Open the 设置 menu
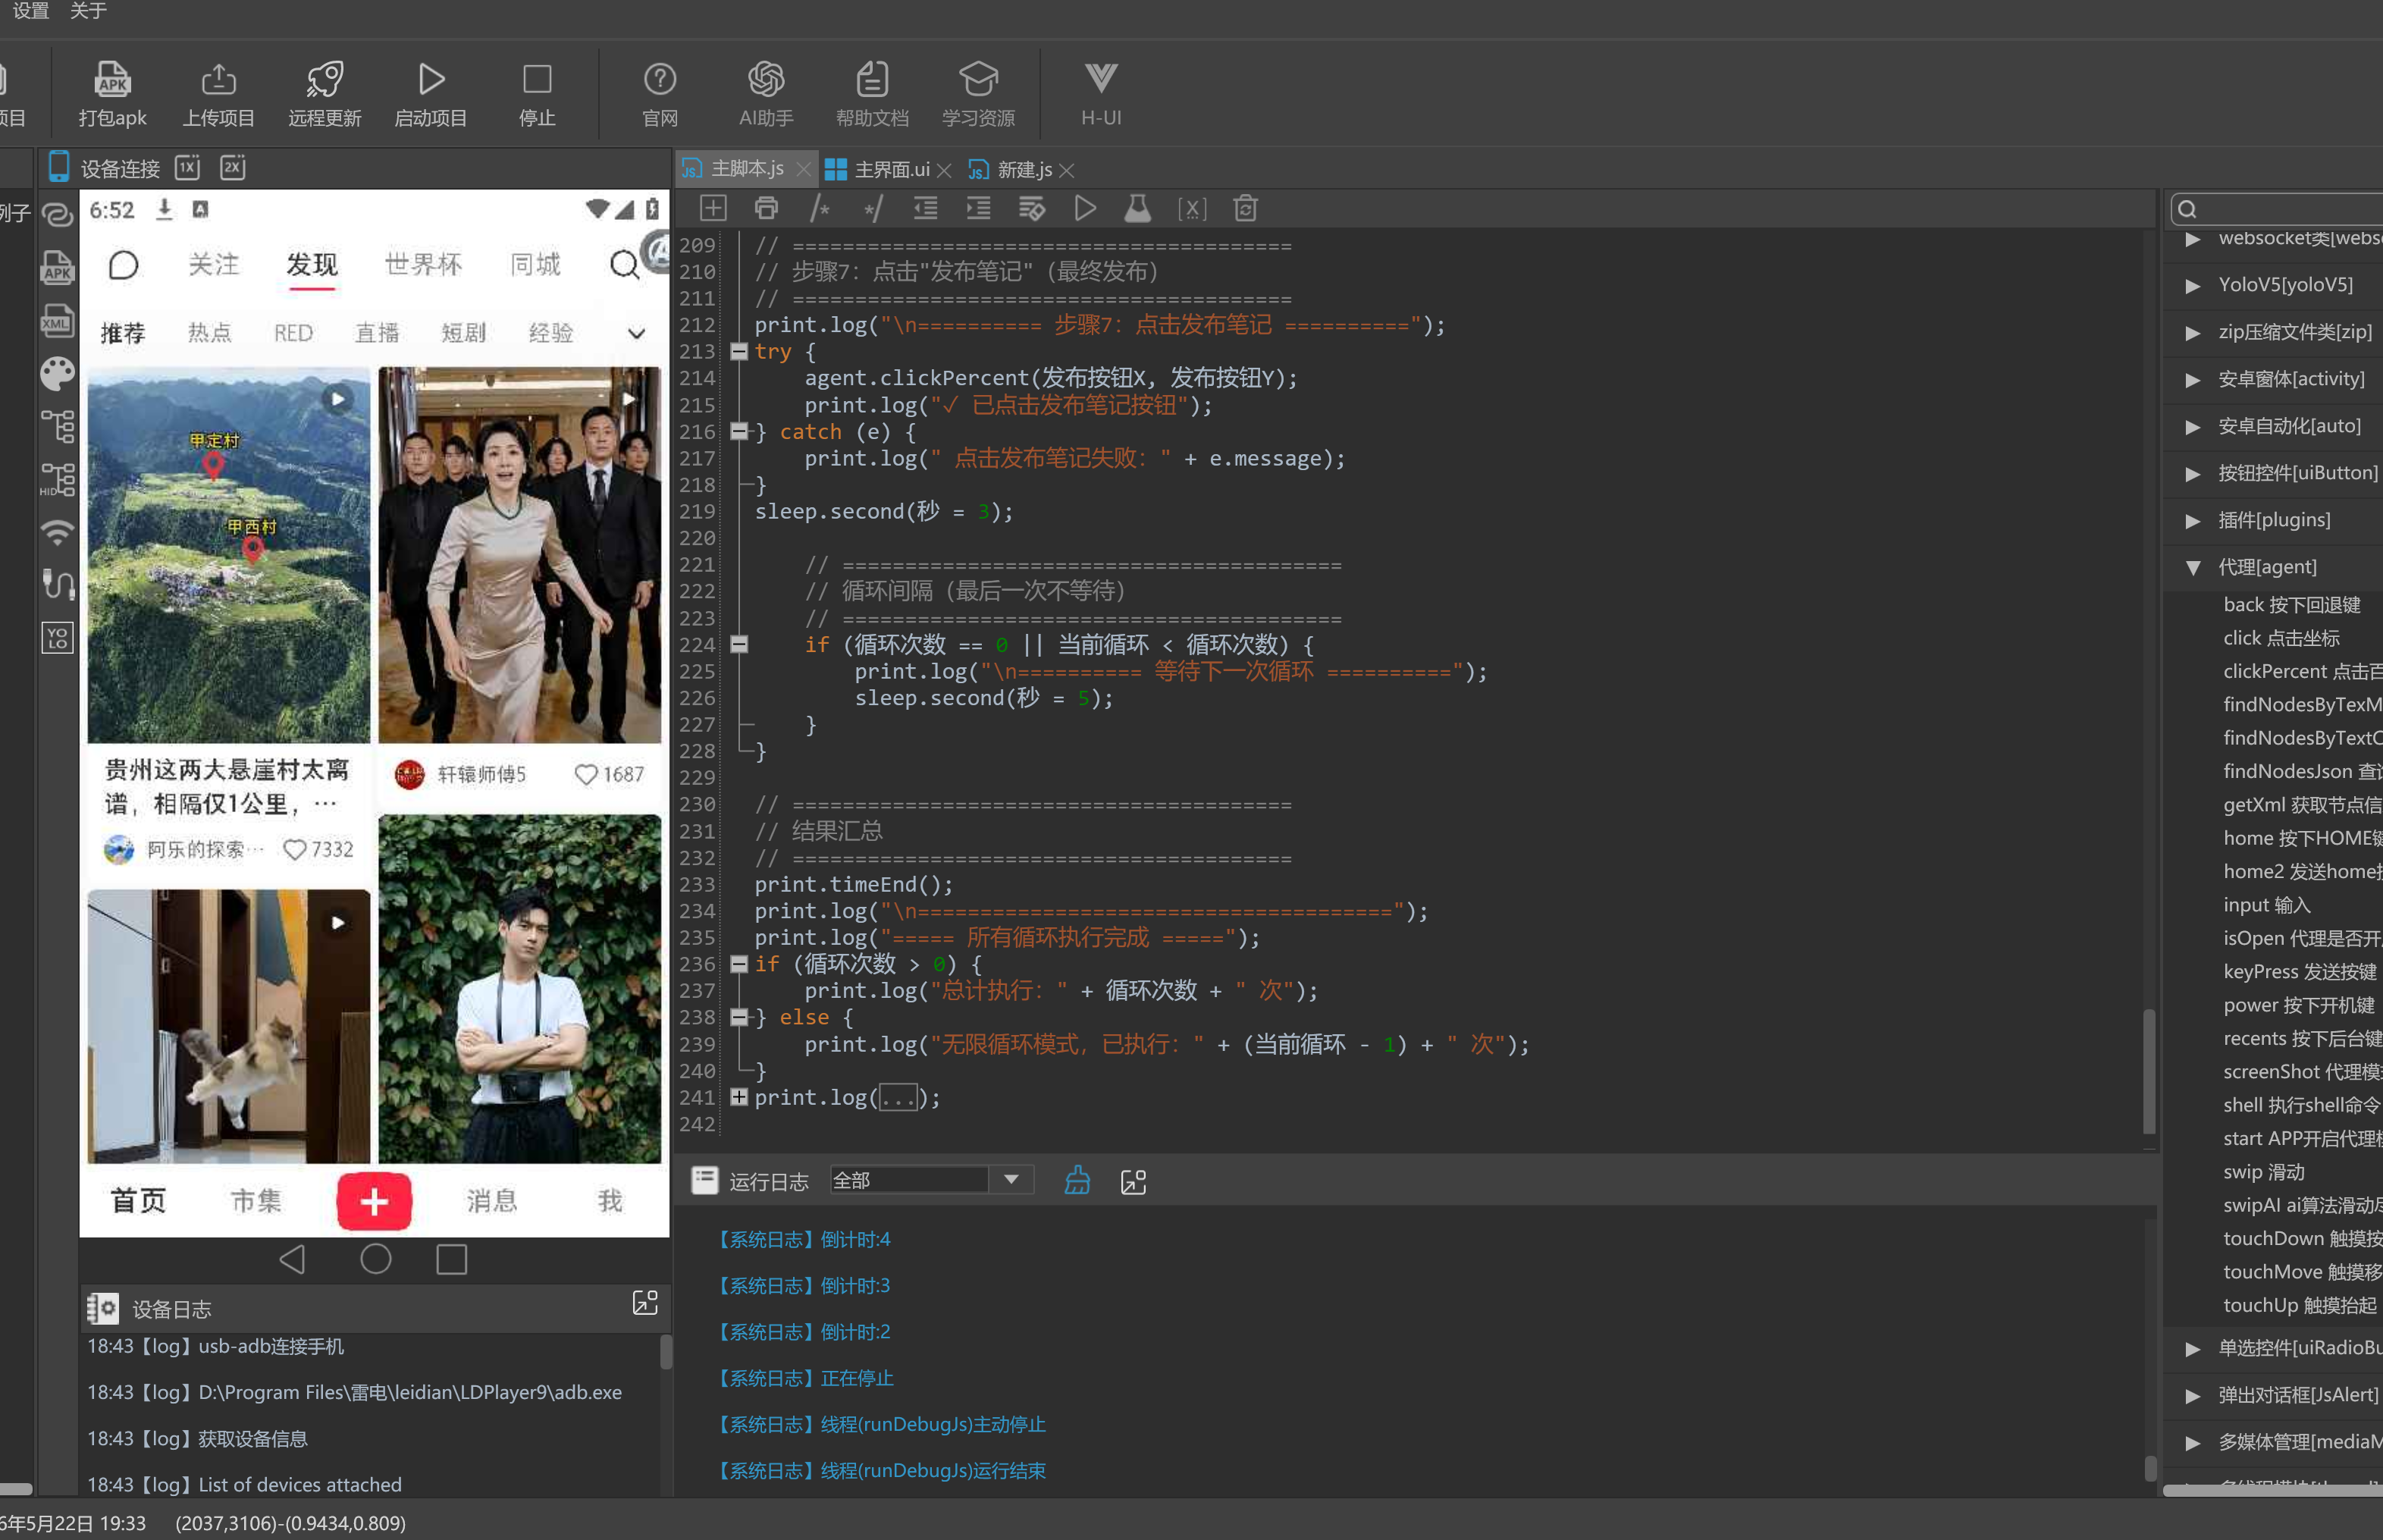 tap(30, 11)
